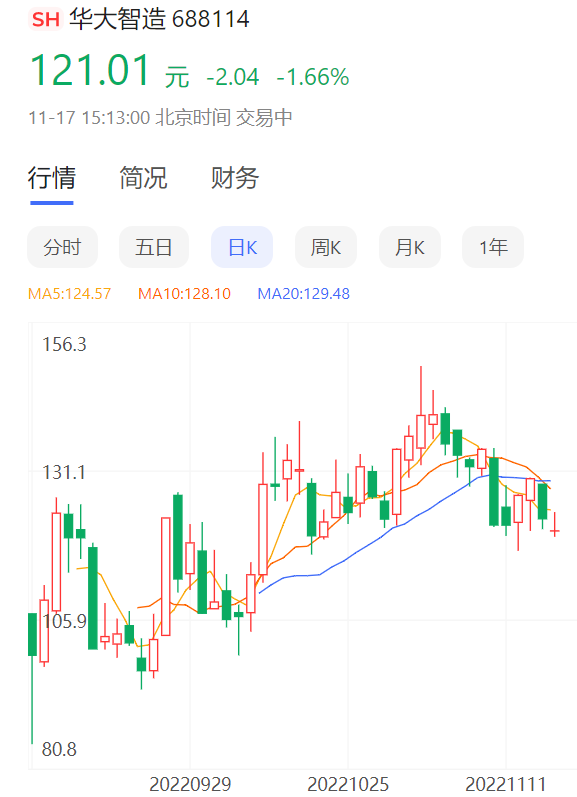Click the MA20:129.48 indicator label

coord(303,294)
